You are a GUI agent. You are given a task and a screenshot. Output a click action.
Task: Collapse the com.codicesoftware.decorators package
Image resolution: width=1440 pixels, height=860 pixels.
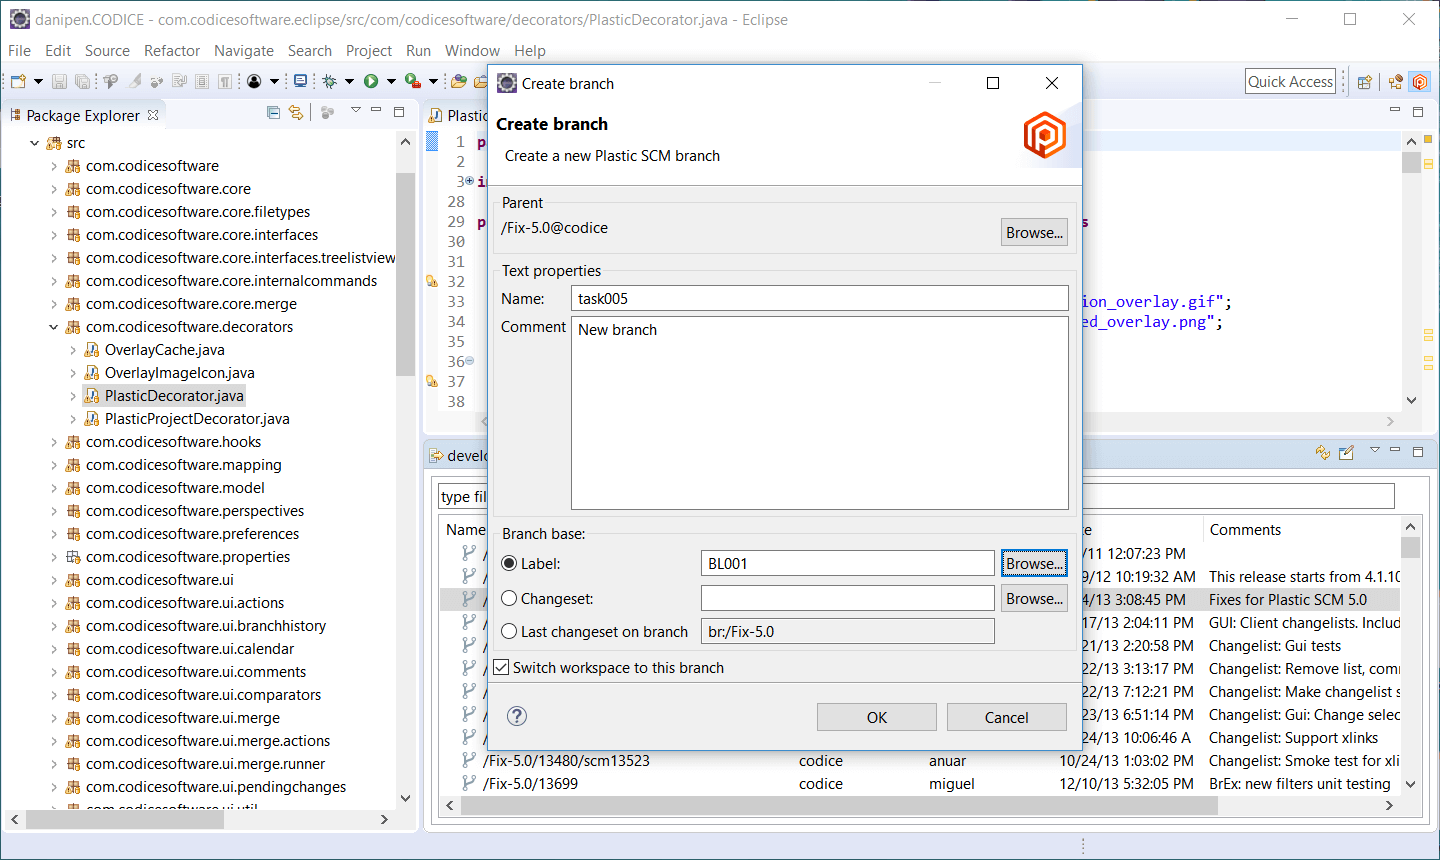pos(54,327)
